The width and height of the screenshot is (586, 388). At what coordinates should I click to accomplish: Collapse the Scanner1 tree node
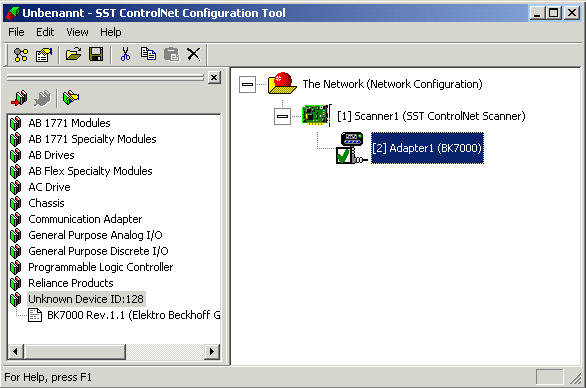[x=282, y=116]
